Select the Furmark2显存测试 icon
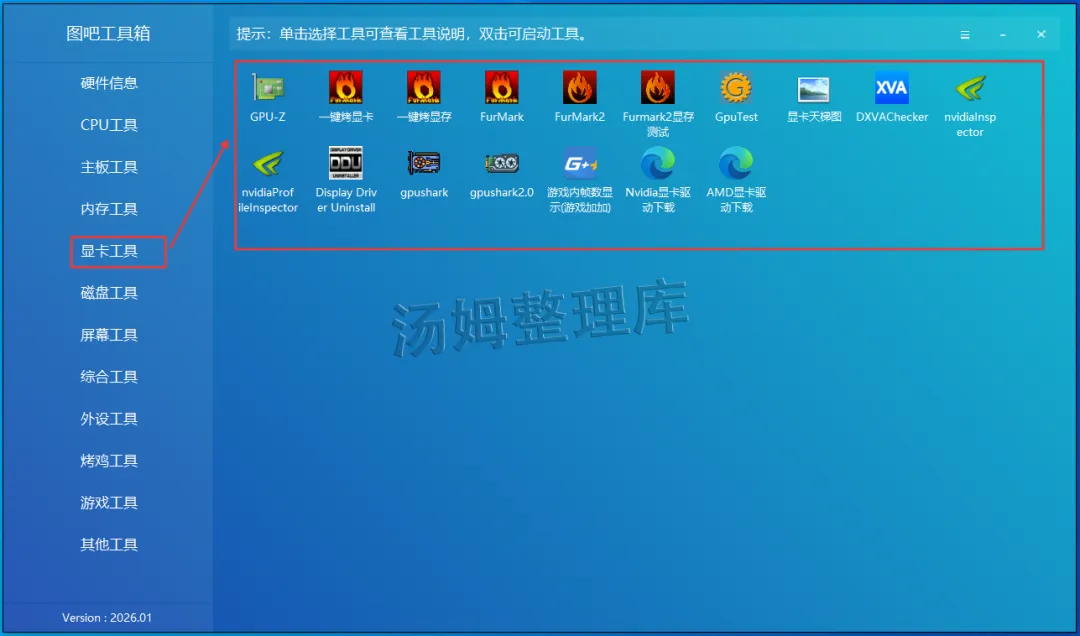This screenshot has width=1080, height=636. (x=658, y=88)
